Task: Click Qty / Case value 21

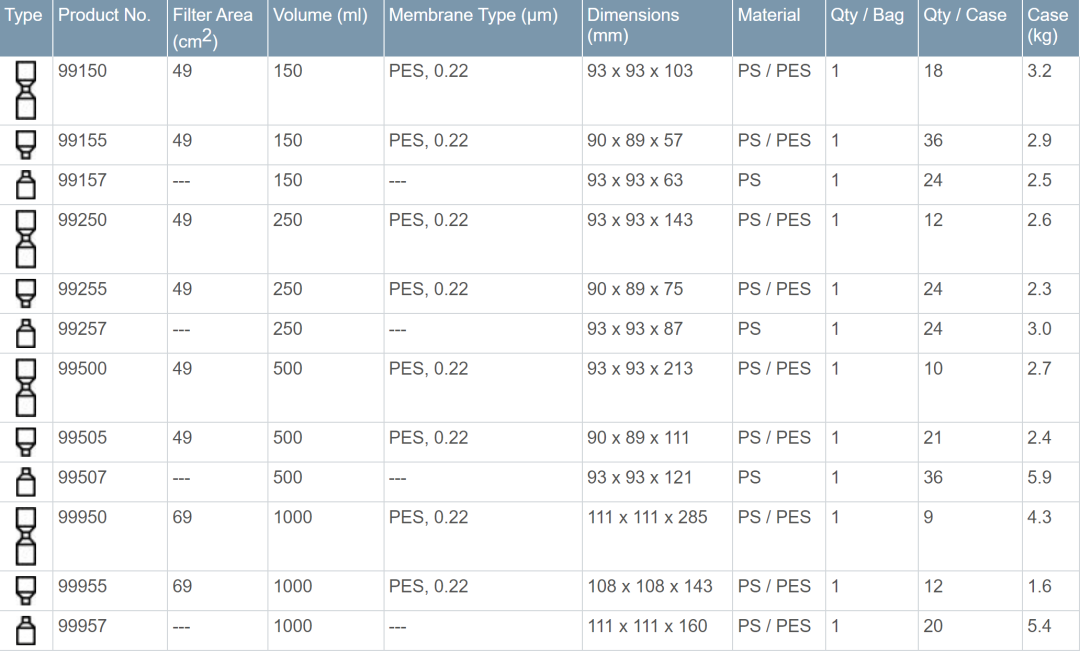Action: (933, 438)
